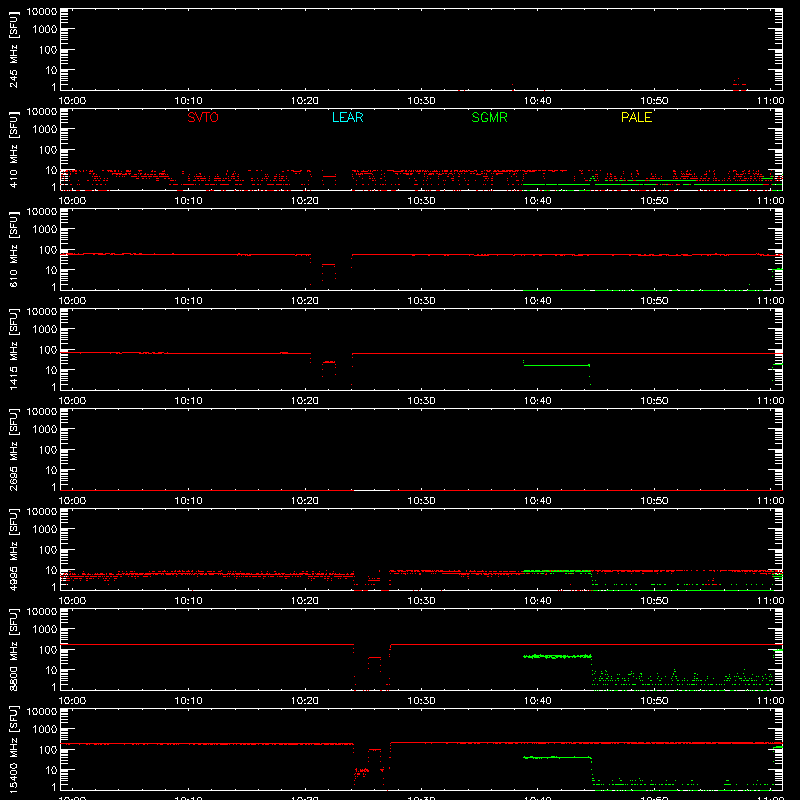The image size is (800, 800).
Task: Click the 10 value on 15400 MHz axis
Action: tap(52, 770)
